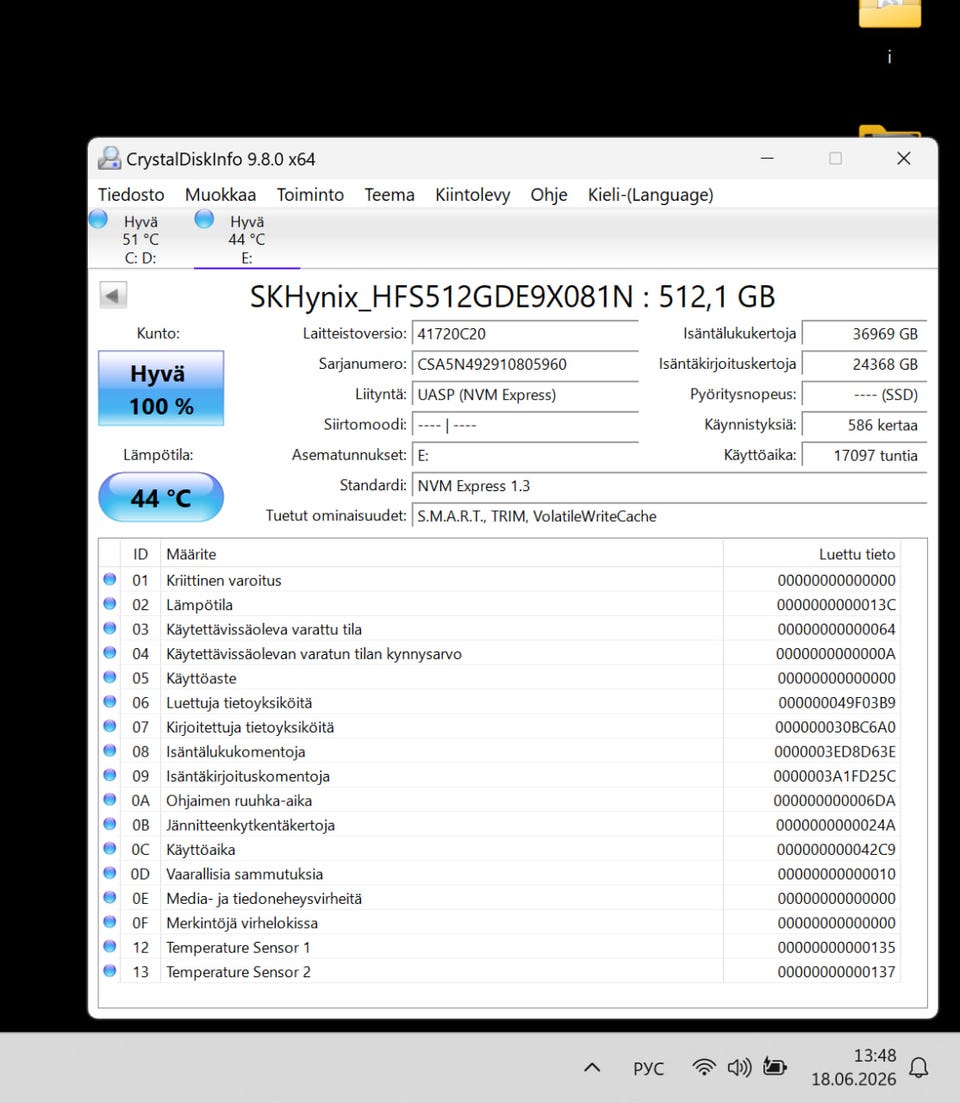
Task: Open the Teema menu
Action: point(389,195)
